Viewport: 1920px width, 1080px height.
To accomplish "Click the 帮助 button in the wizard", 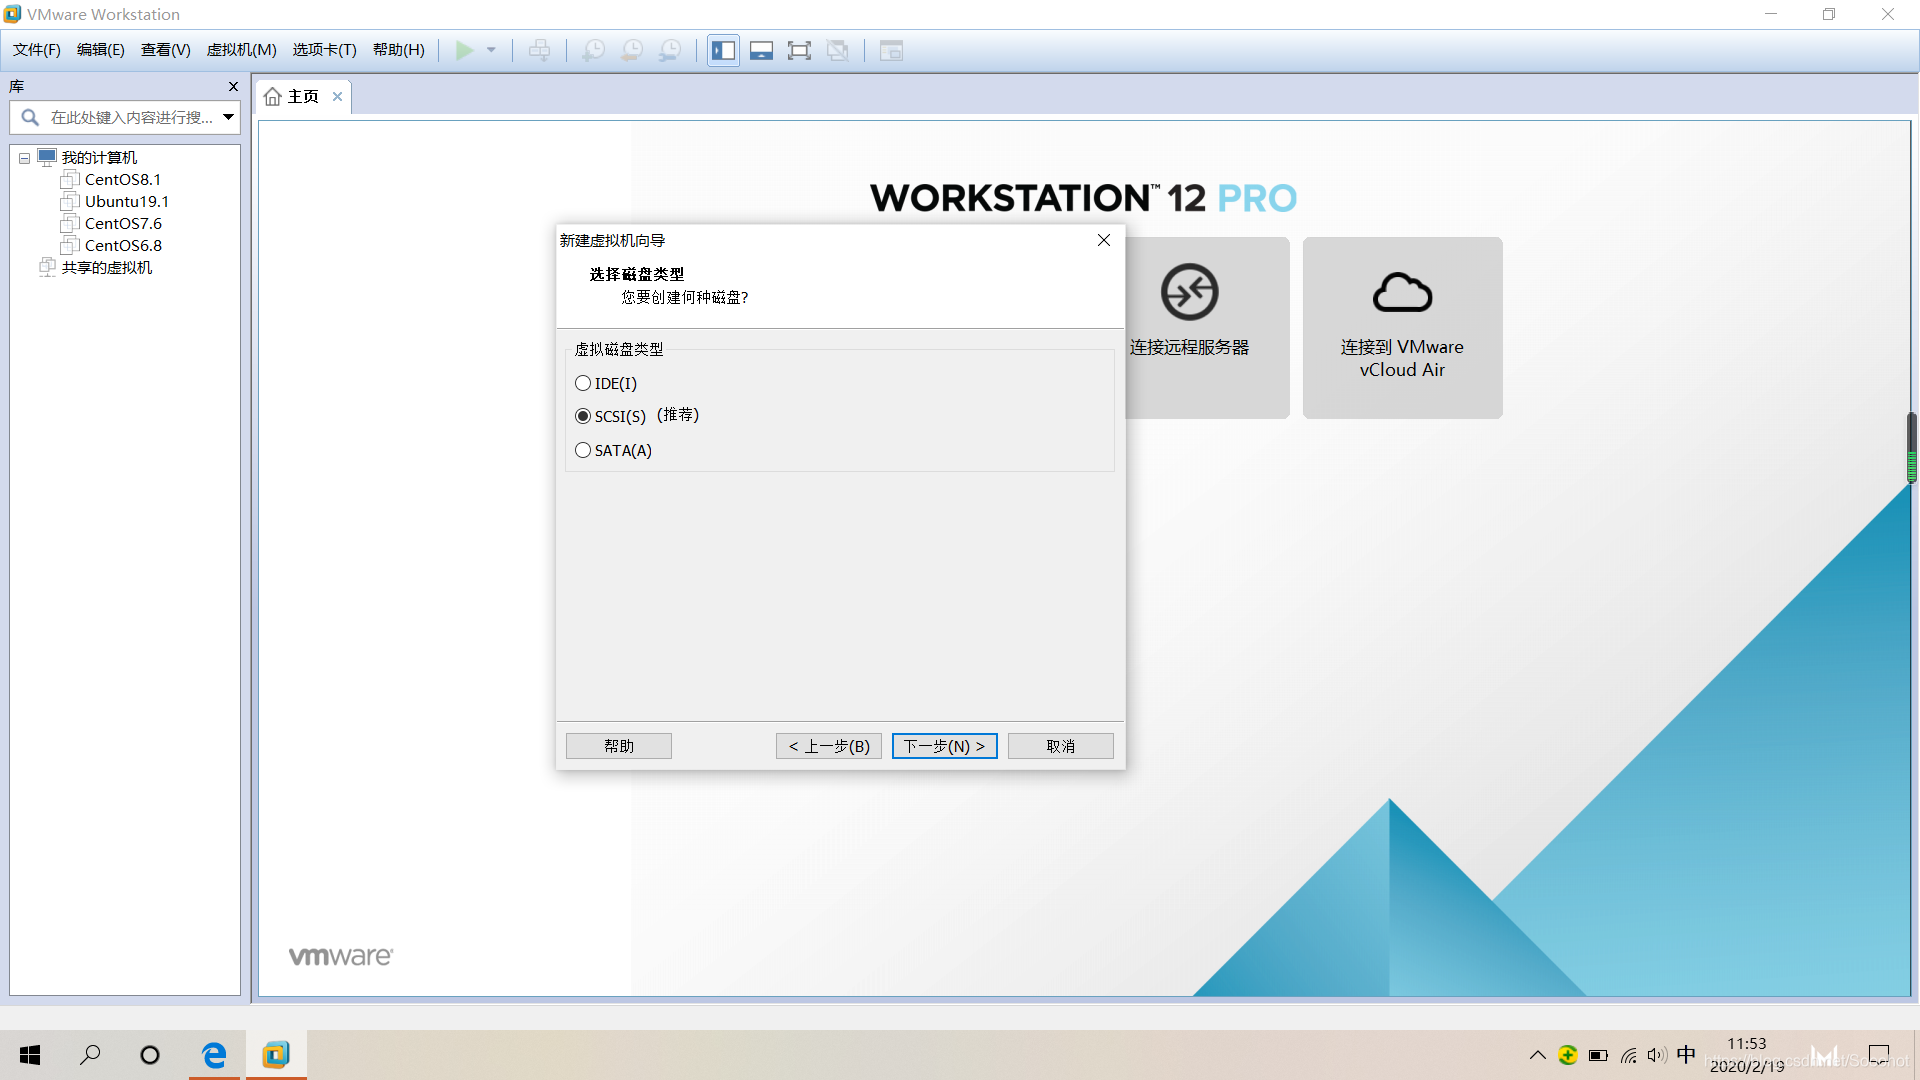I will (619, 747).
